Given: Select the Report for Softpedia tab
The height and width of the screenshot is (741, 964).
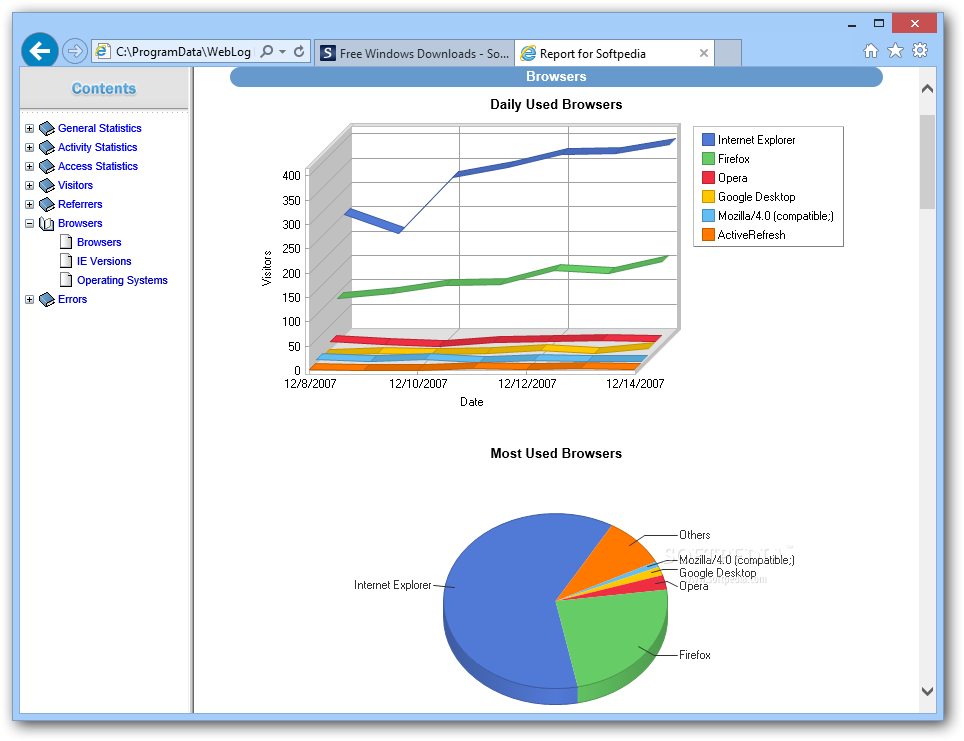Looking at the screenshot, I should [615, 53].
